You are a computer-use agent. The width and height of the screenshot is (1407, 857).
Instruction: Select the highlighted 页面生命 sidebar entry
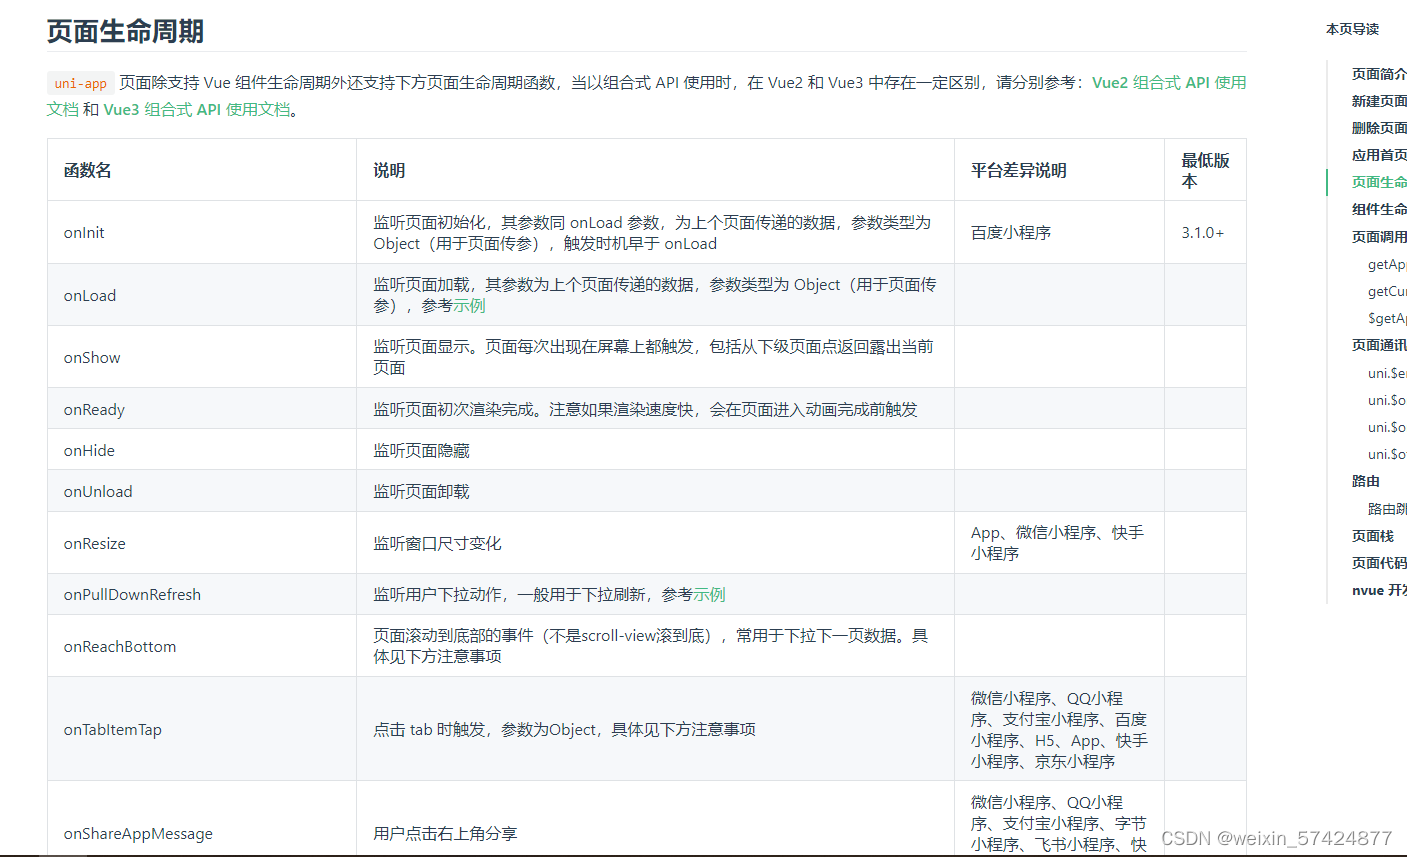[1378, 181]
